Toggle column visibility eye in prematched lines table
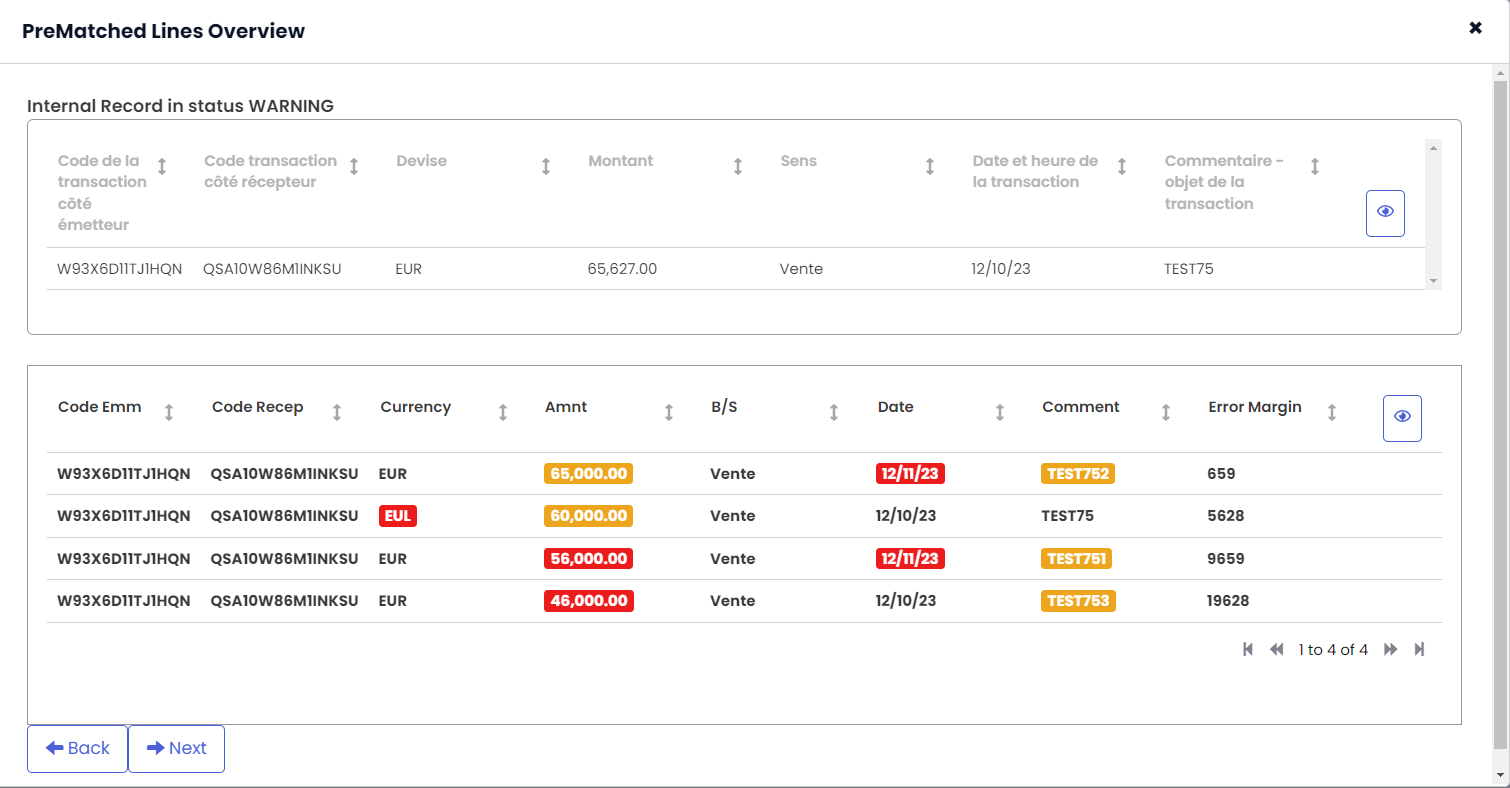The height and width of the screenshot is (788, 1510). pyautogui.click(x=1402, y=418)
